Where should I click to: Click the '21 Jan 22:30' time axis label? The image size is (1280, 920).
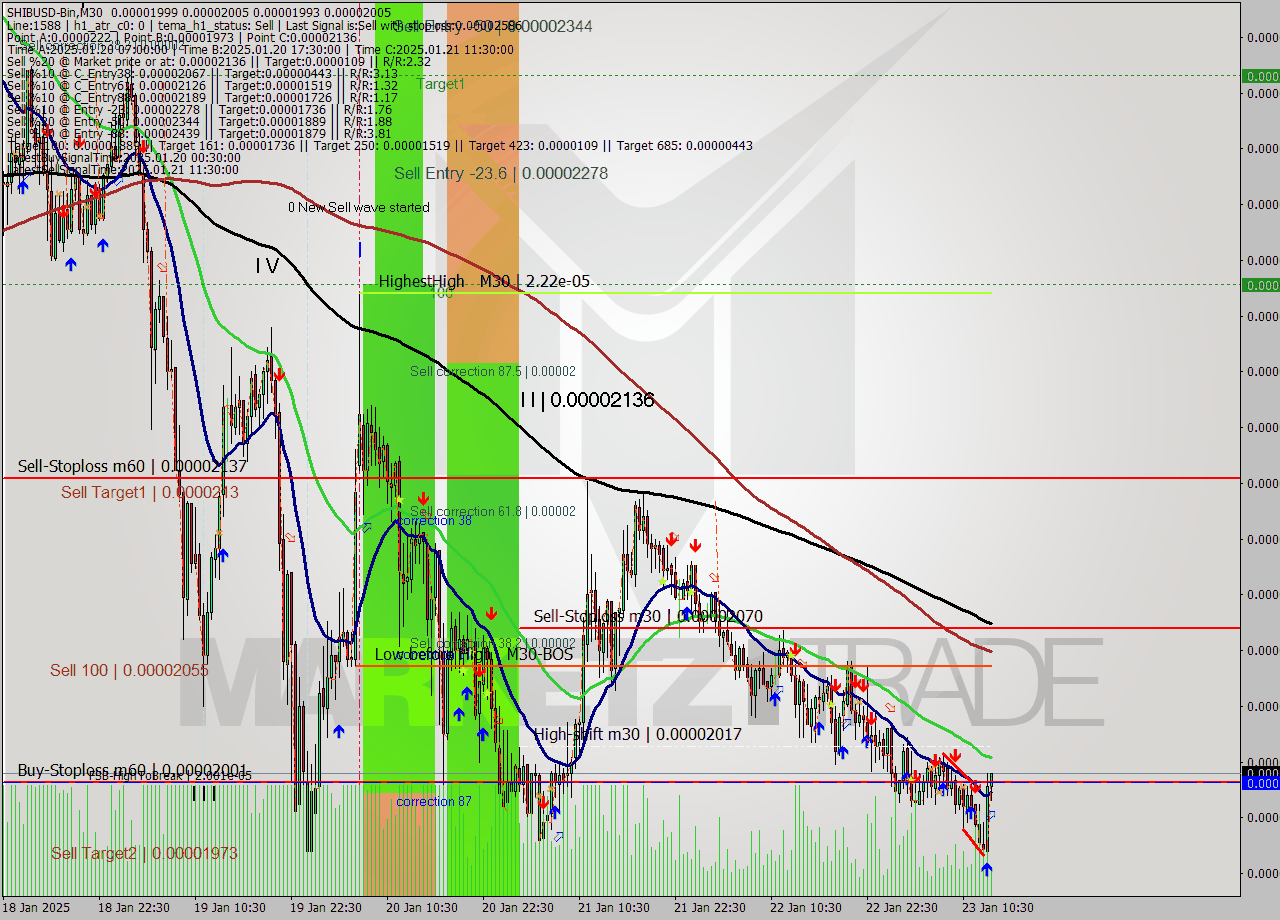(709, 908)
